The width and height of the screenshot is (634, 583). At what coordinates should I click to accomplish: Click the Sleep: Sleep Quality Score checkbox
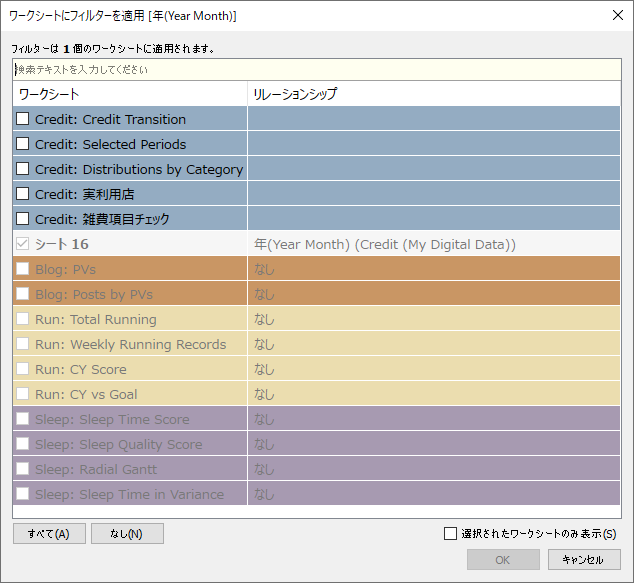click(x=23, y=444)
